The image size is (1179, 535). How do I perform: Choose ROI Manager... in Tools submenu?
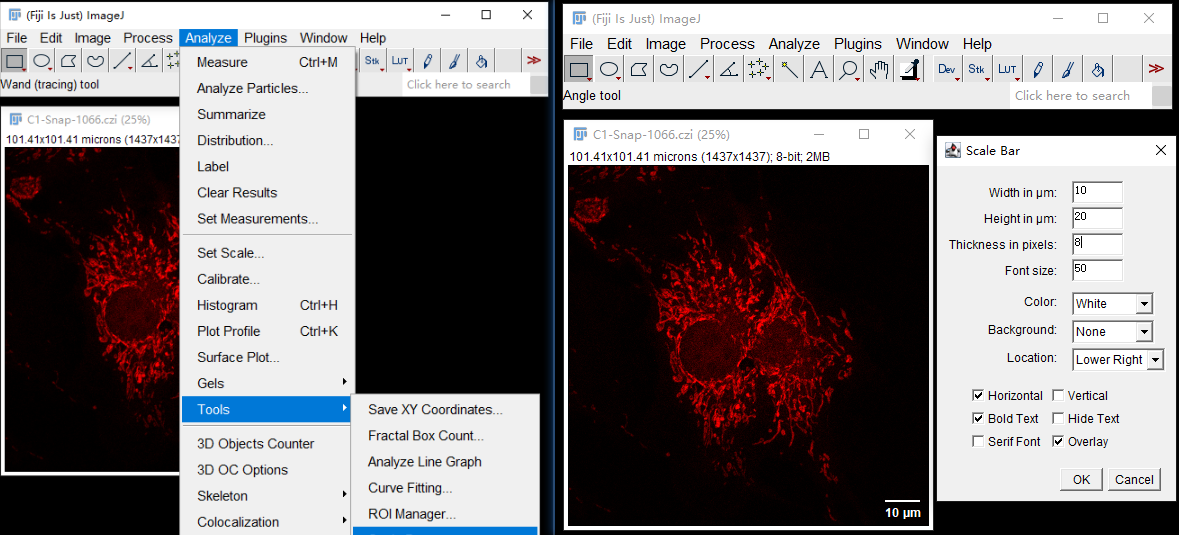[445, 515]
